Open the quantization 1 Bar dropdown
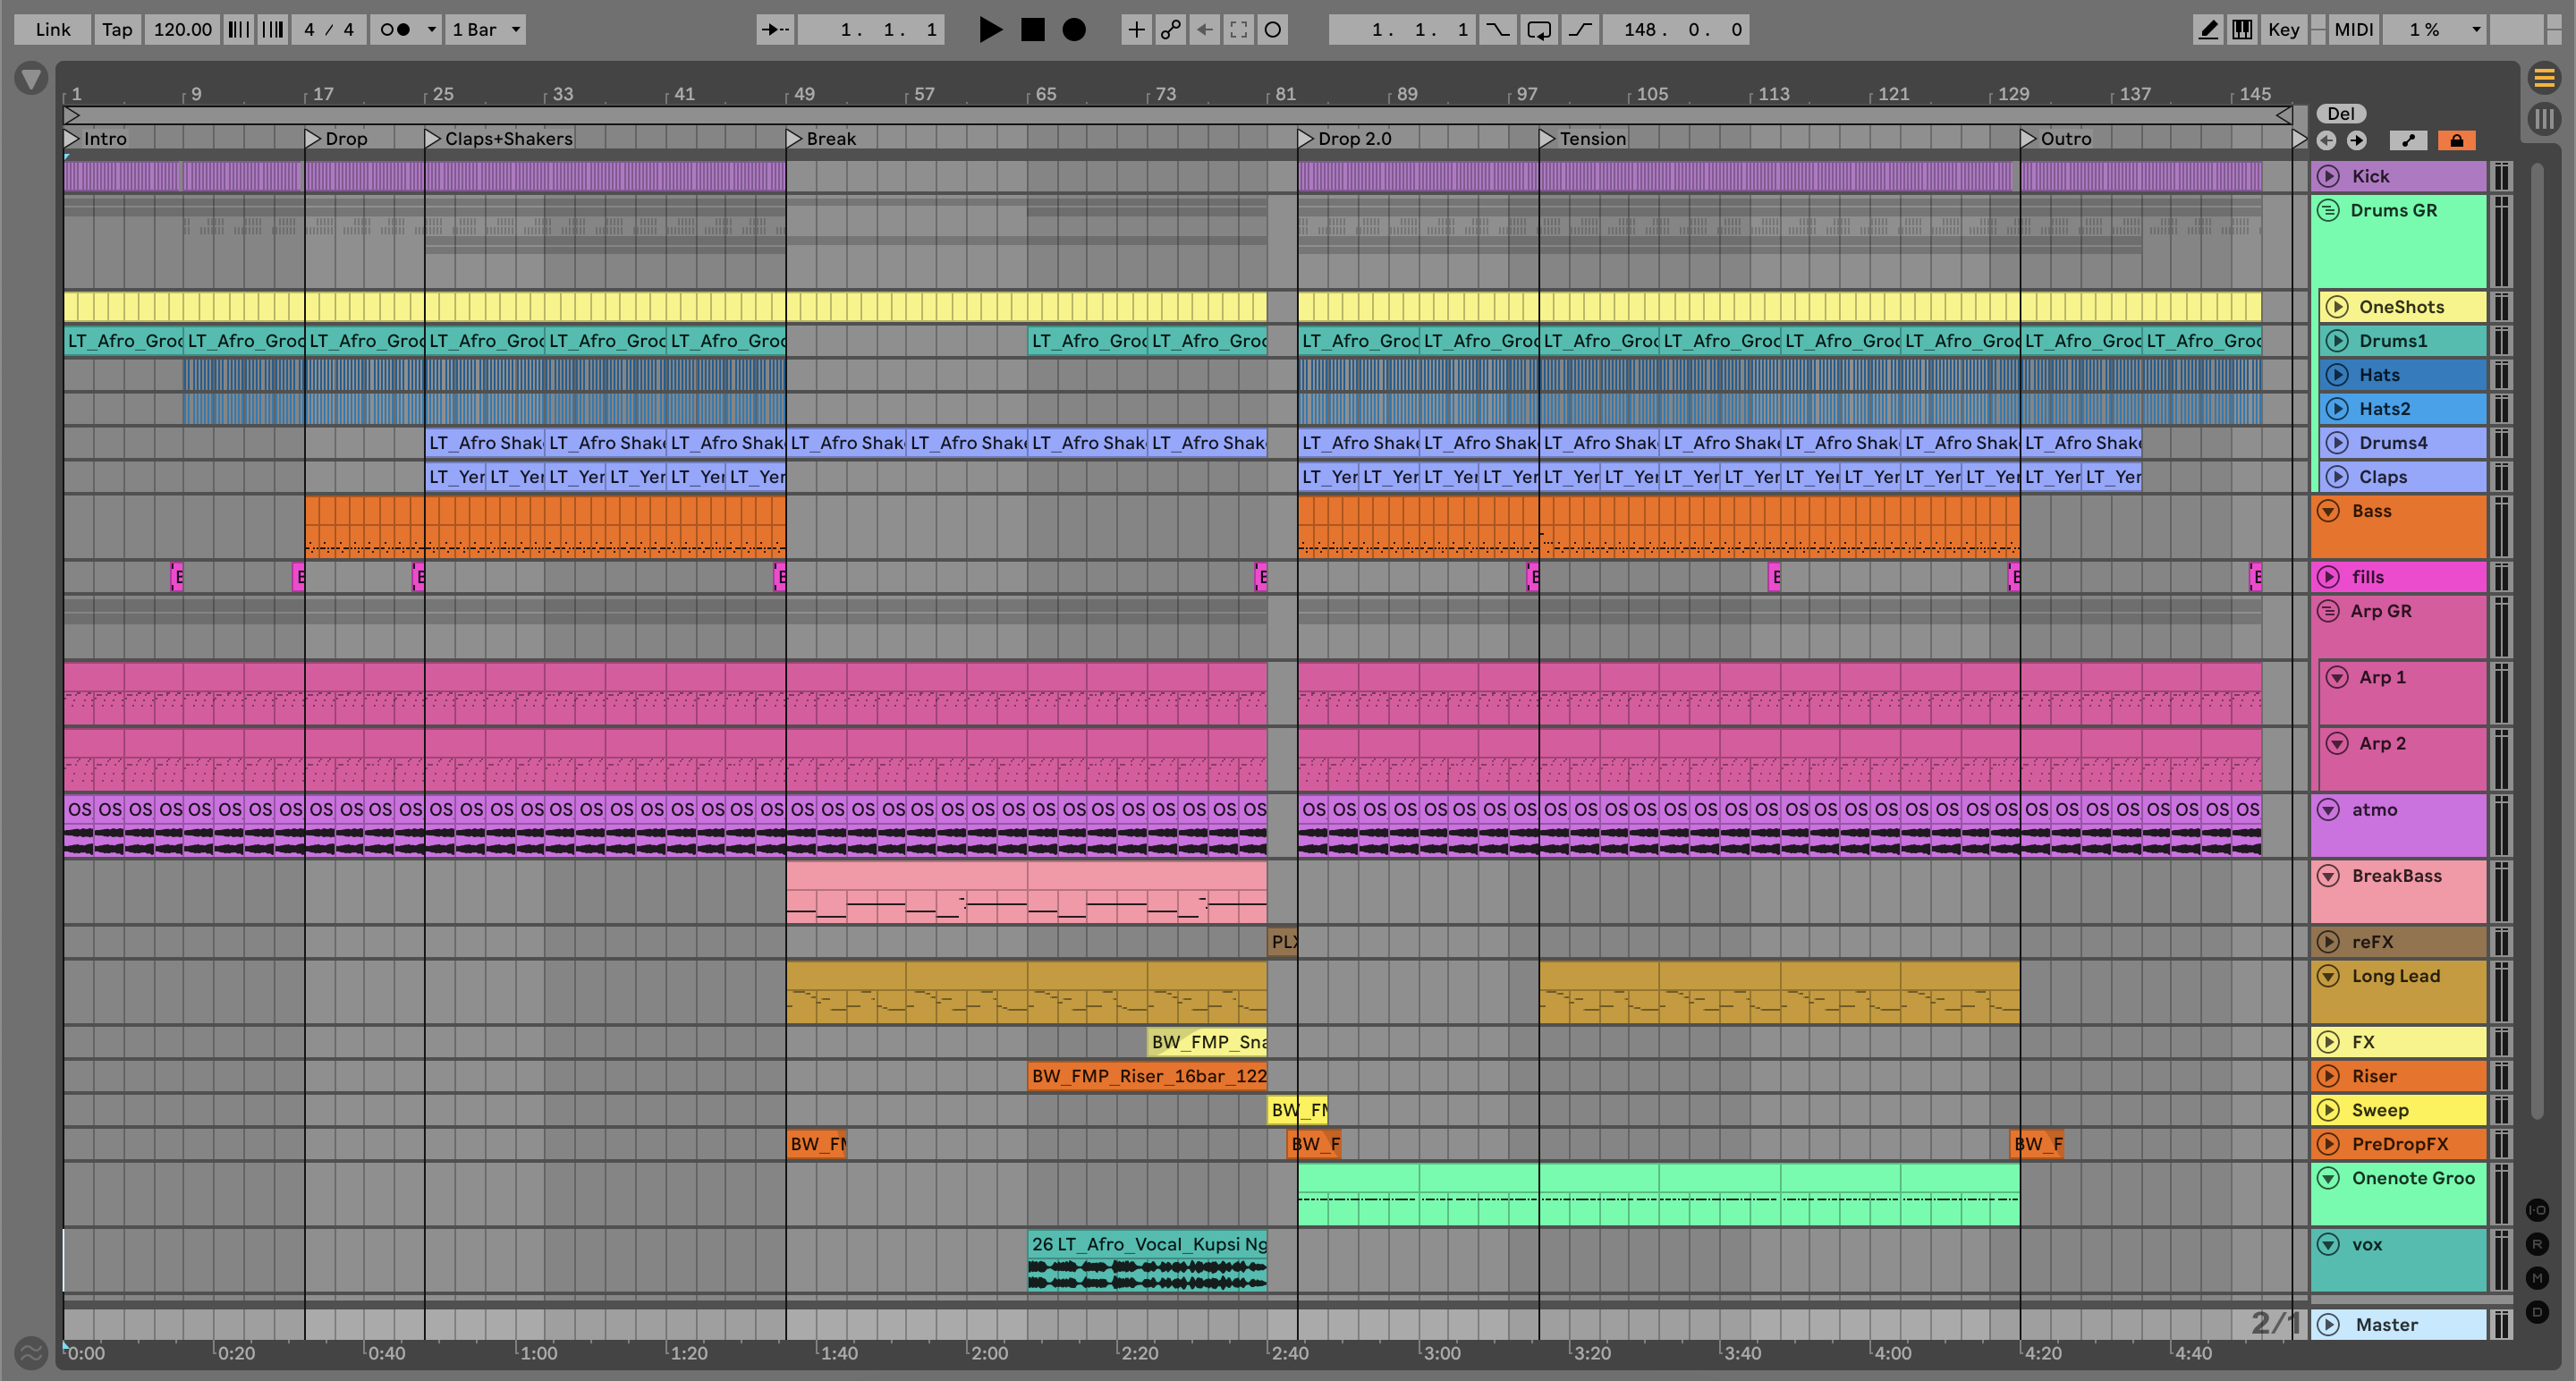The height and width of the screenshot is (1381, 2576). [x=486, y=29]
